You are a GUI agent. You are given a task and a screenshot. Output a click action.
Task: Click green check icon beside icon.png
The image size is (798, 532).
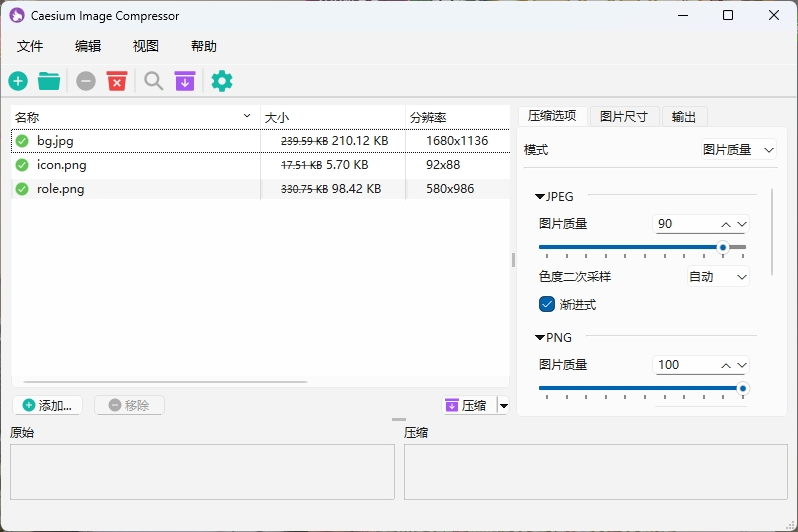[x=22, y=165]
